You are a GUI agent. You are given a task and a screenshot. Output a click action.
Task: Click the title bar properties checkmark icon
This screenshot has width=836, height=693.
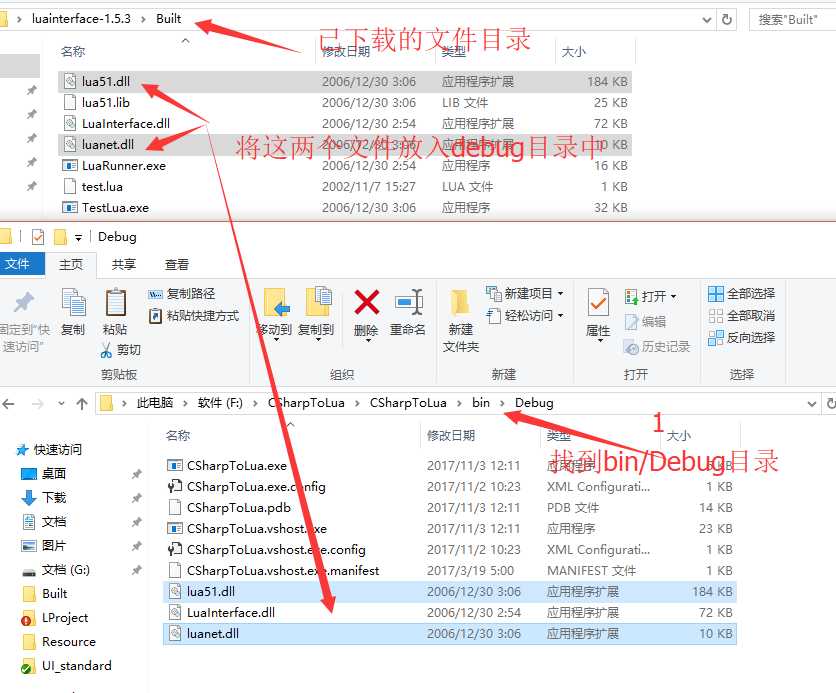pos(38,237)
